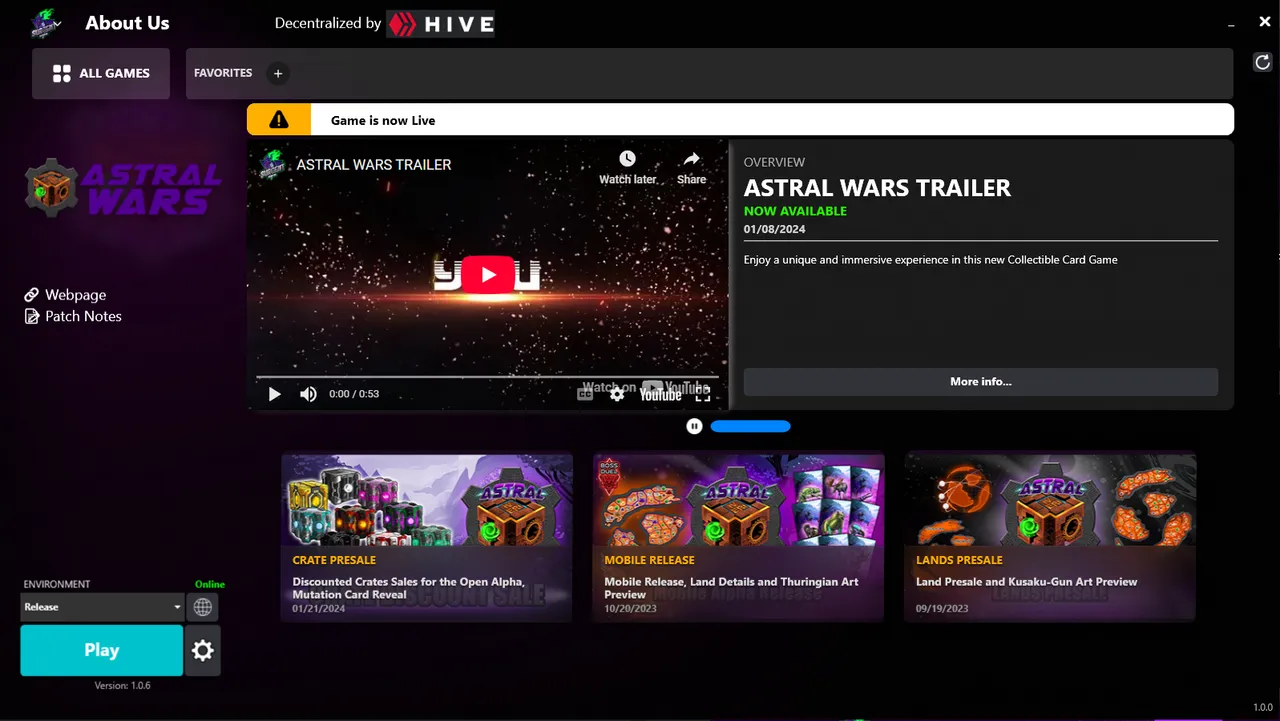Click the NOW AVAILABLE text
The width and height of the screenshot is (1280, 721).
[x=795, y=211]
